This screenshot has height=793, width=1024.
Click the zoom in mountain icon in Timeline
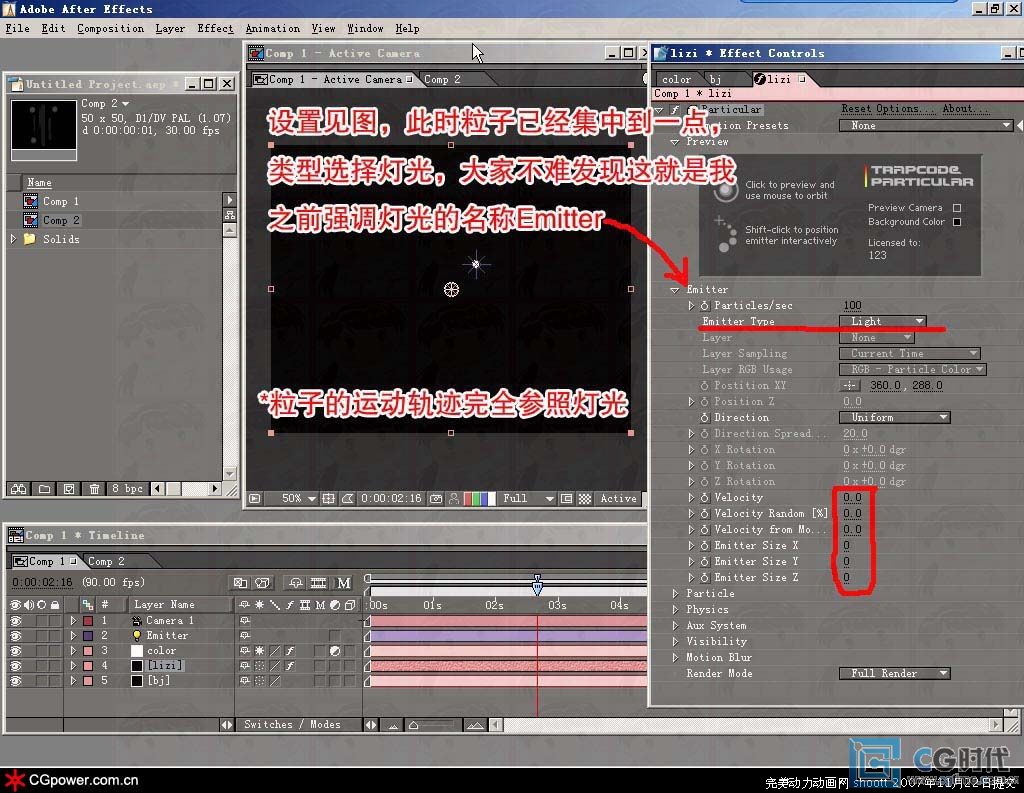click(x=475, y=725)
